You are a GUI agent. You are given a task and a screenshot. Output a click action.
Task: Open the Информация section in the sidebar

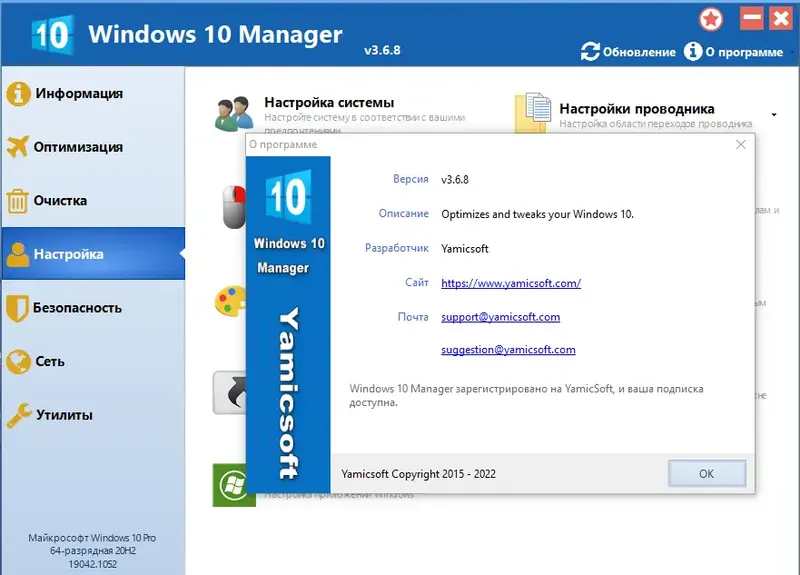93,93
